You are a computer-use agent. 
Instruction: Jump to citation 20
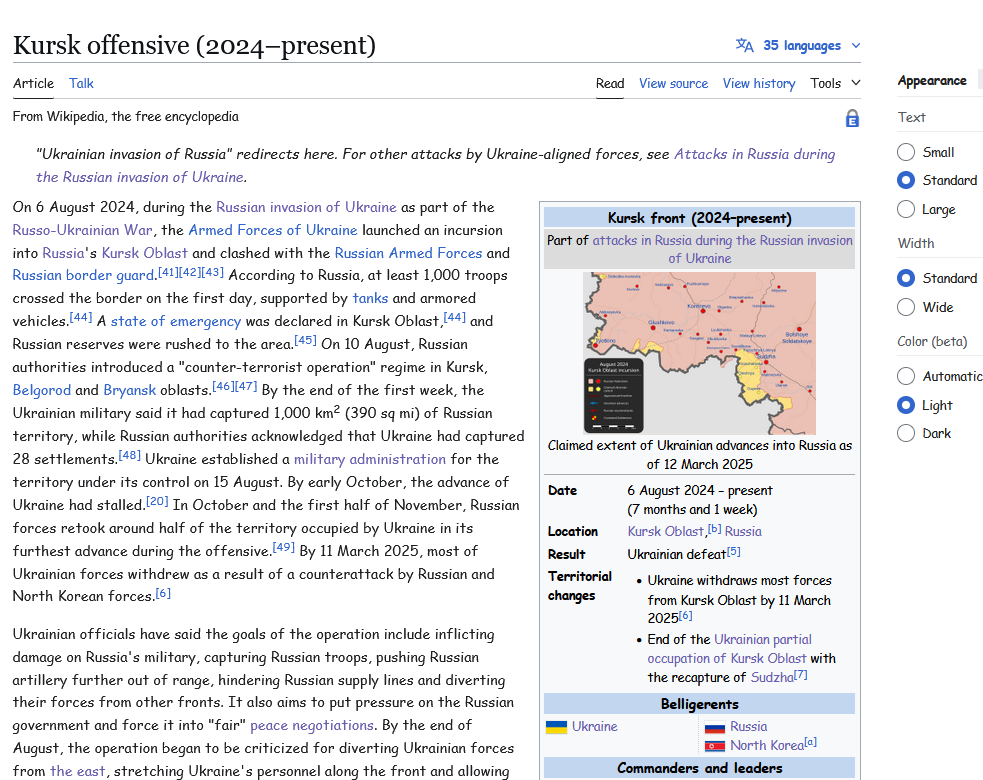157,501
